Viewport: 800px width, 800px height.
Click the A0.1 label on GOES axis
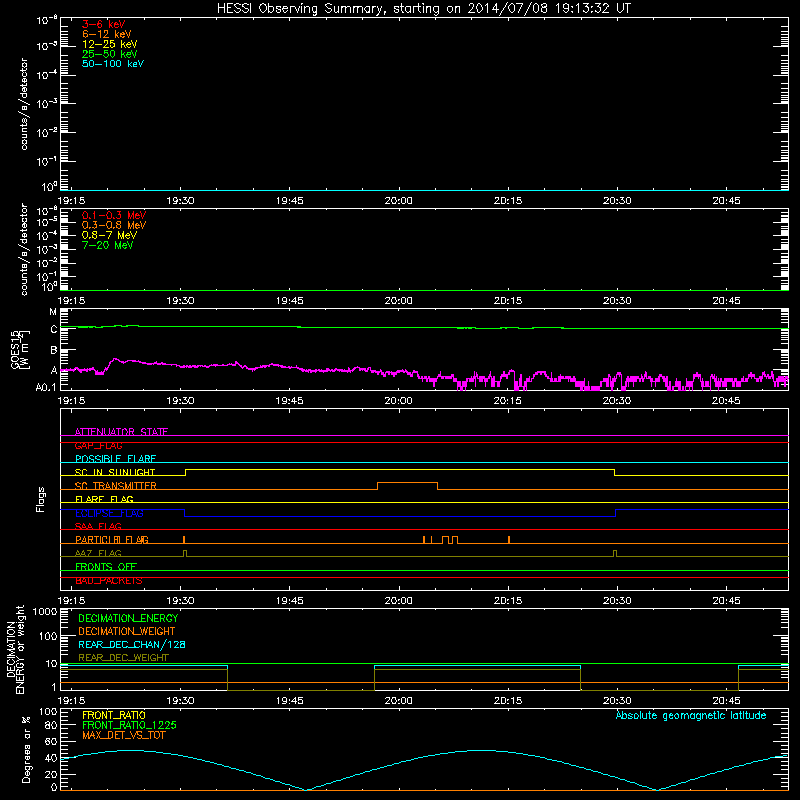[46, 387]
